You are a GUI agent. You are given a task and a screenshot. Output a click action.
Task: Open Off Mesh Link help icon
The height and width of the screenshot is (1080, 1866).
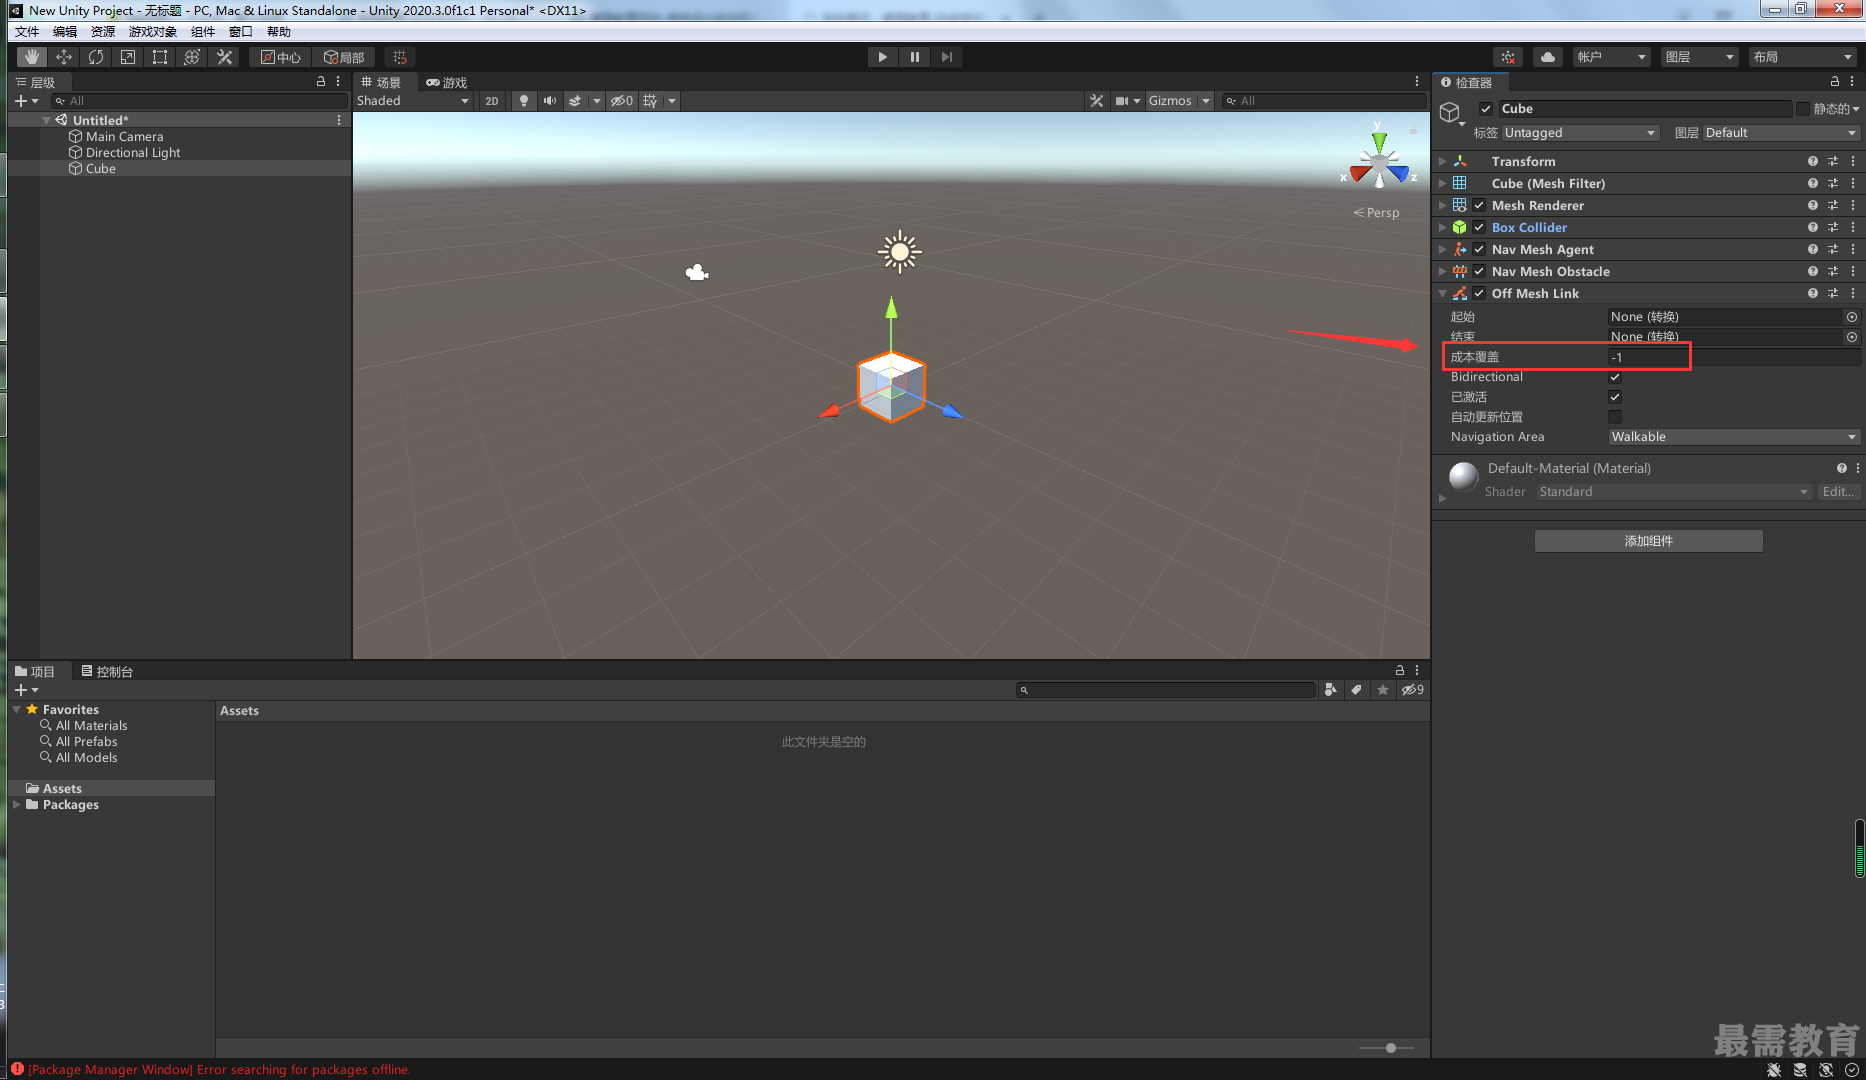click(1813, 294)
